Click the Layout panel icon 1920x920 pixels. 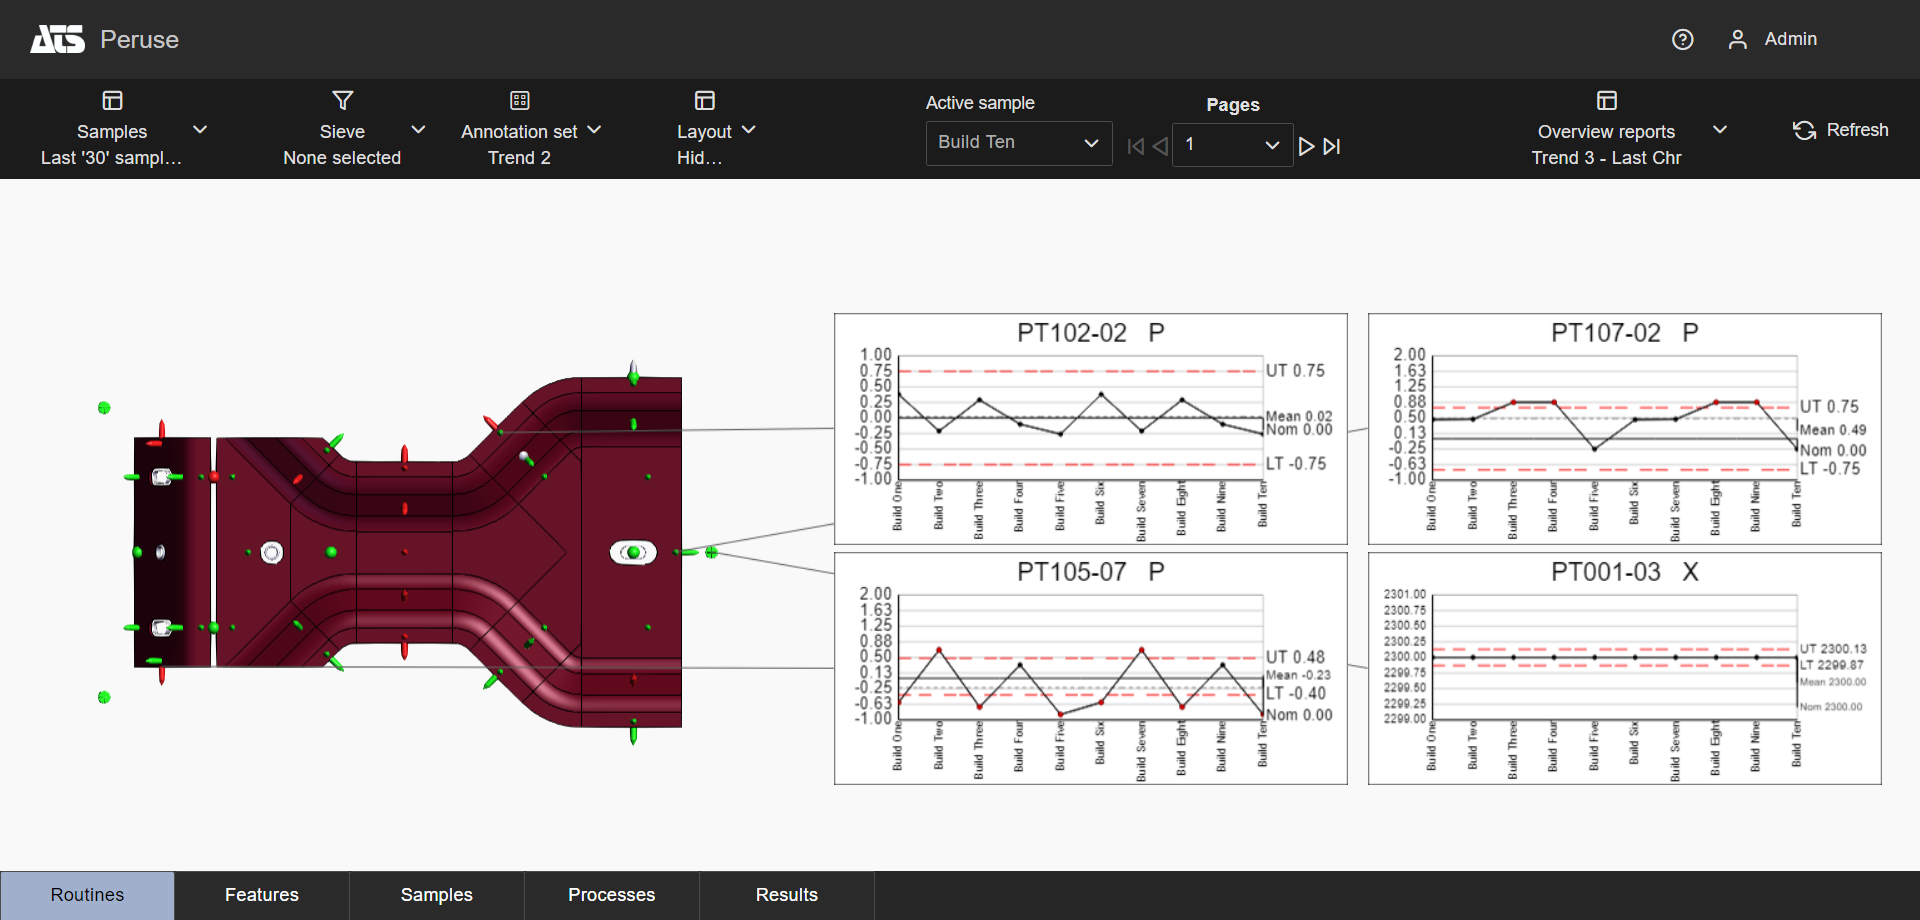(704, 101)
